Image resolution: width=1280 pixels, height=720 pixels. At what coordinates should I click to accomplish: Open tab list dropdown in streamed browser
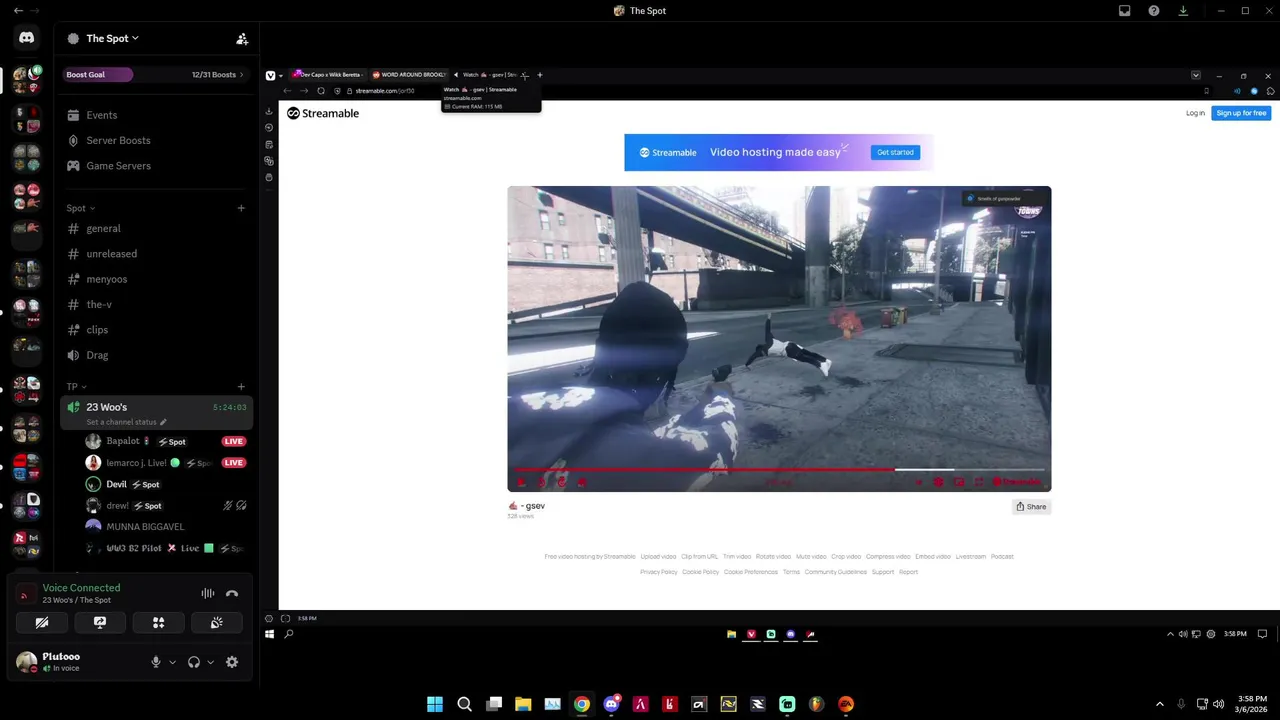click(x=1195, y=75)
